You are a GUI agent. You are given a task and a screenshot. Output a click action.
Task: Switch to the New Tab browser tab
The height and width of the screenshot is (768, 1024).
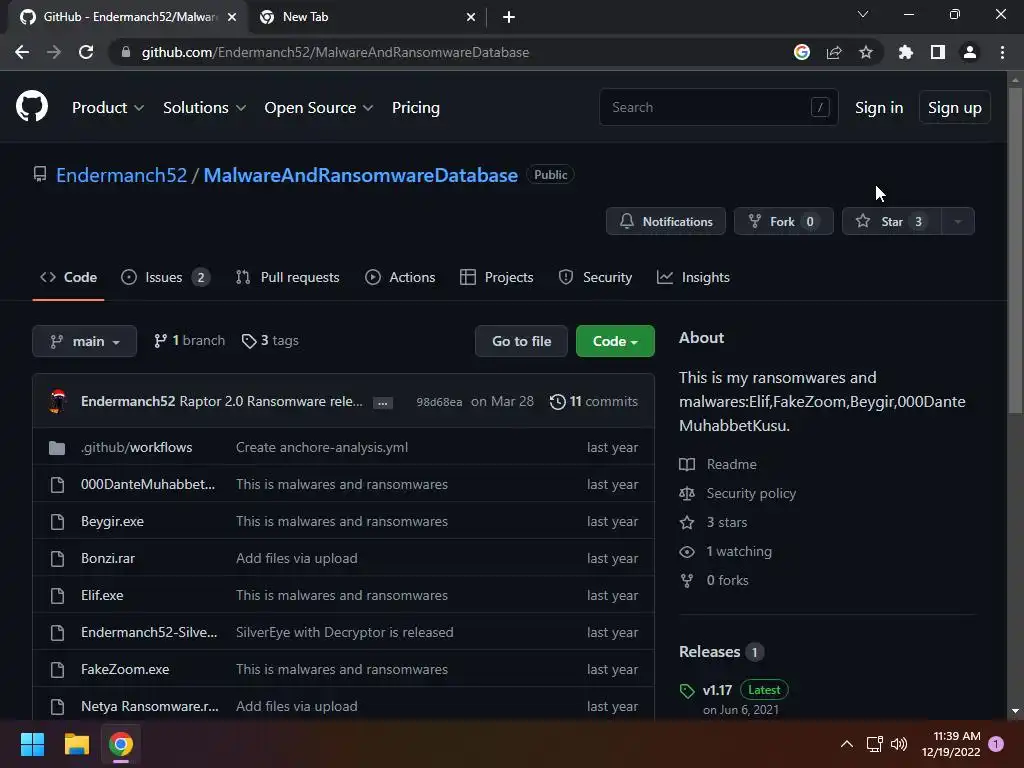(368, 17)
